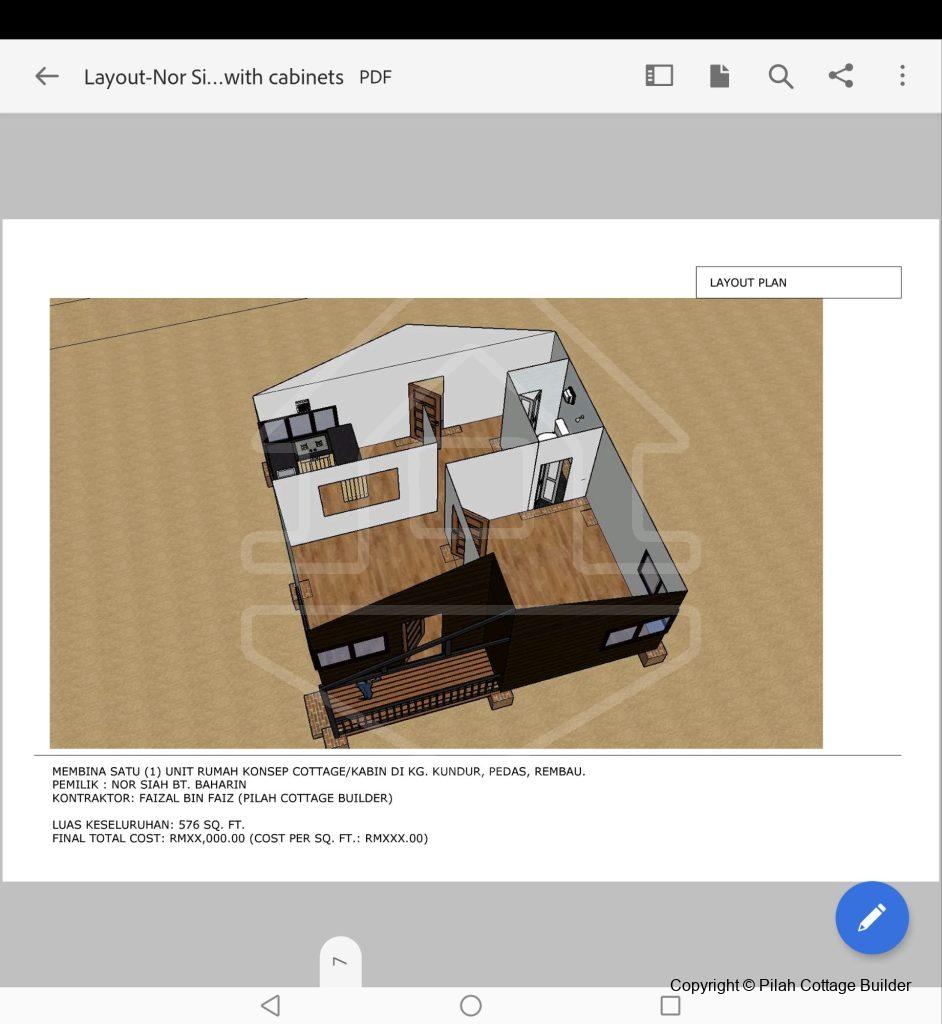This screenshot has width=942, height=1024.
Task: Tap the Copyright Pilah Cottage Builder text
Action: coord(790,985)
